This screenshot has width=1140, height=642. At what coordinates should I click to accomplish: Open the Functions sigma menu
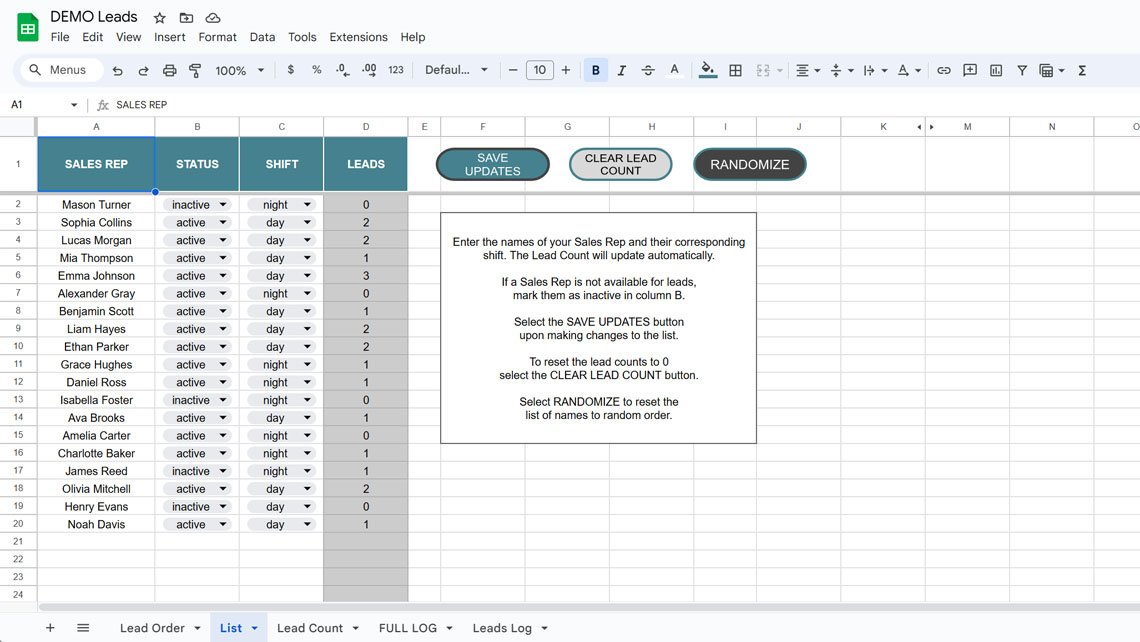(1082, 71)
